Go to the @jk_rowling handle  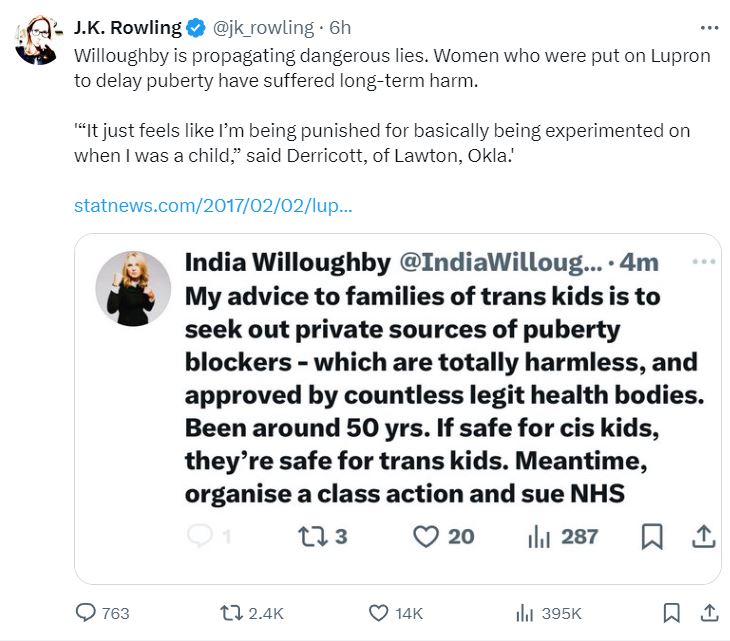pos(263,28)
